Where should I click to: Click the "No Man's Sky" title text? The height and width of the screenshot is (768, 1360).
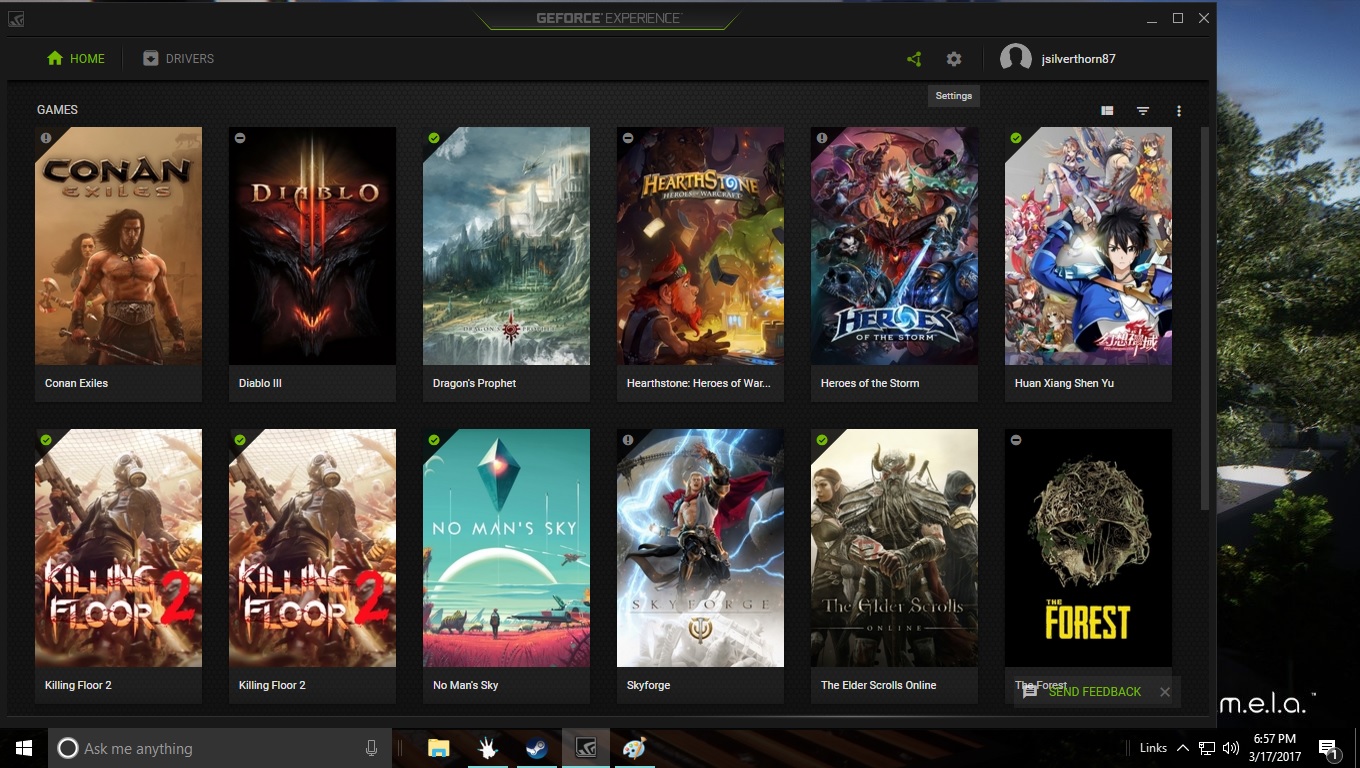[465, 685]
